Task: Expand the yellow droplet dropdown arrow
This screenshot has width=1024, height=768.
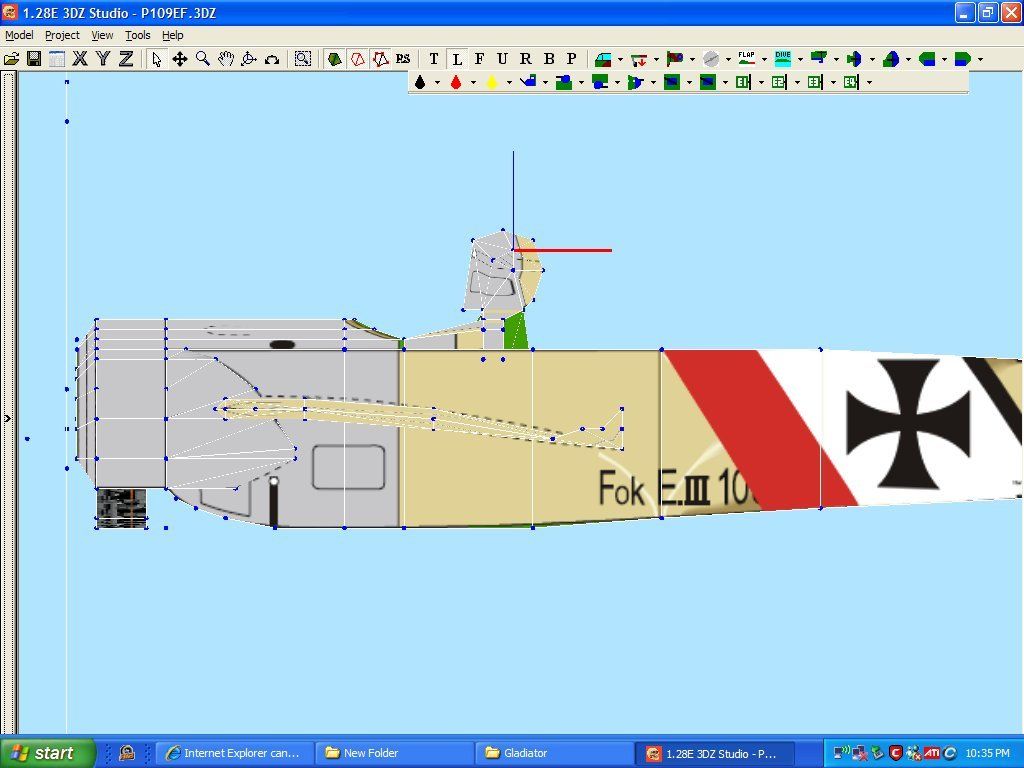Action: pyautogui.click(x=509, y=82)
